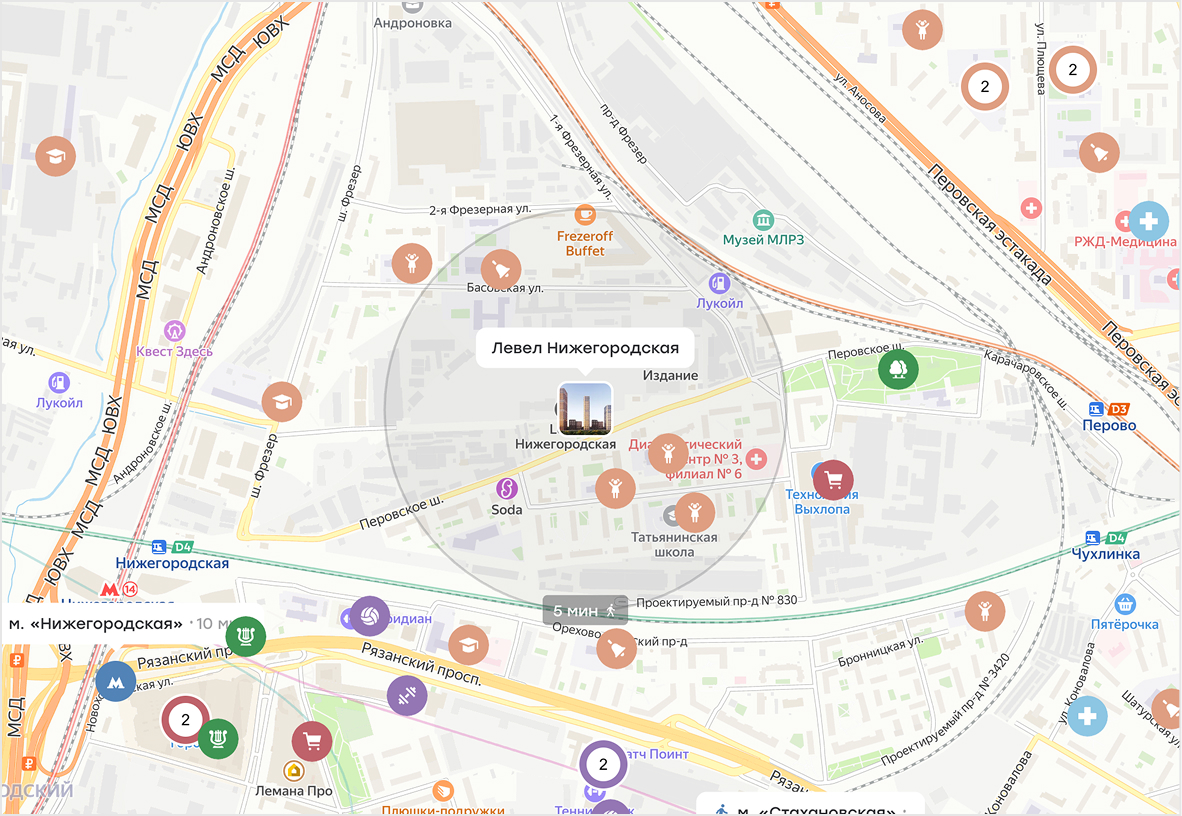1182x816 pixels.
Task: Click the blue metro M marker
Action: click(116, 682)
